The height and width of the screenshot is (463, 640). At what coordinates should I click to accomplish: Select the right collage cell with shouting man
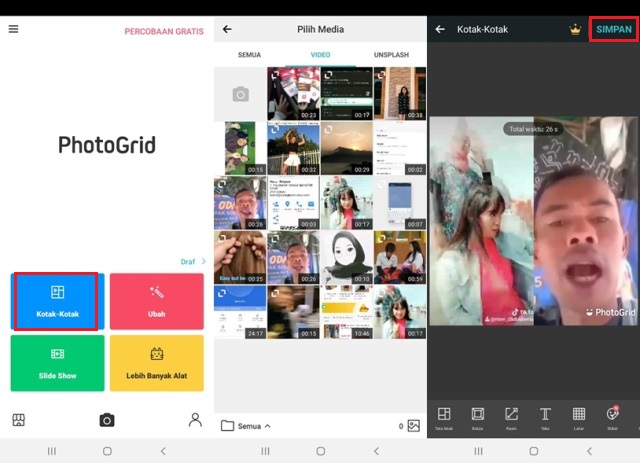pyautogui.click(x=585, y=221)
